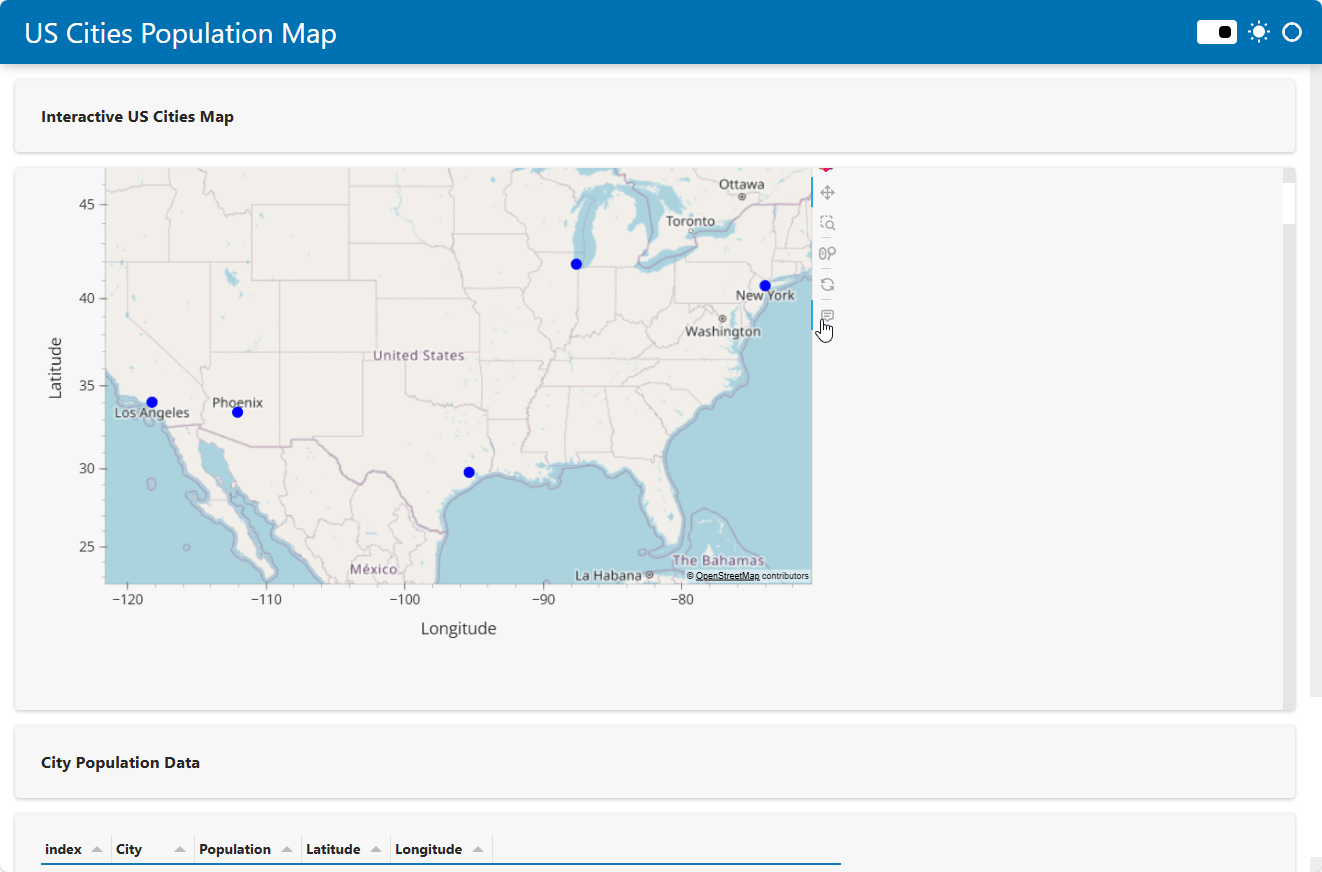
Task: Click the New York city point
Action: pyautogui.click(x=765, y=286)
